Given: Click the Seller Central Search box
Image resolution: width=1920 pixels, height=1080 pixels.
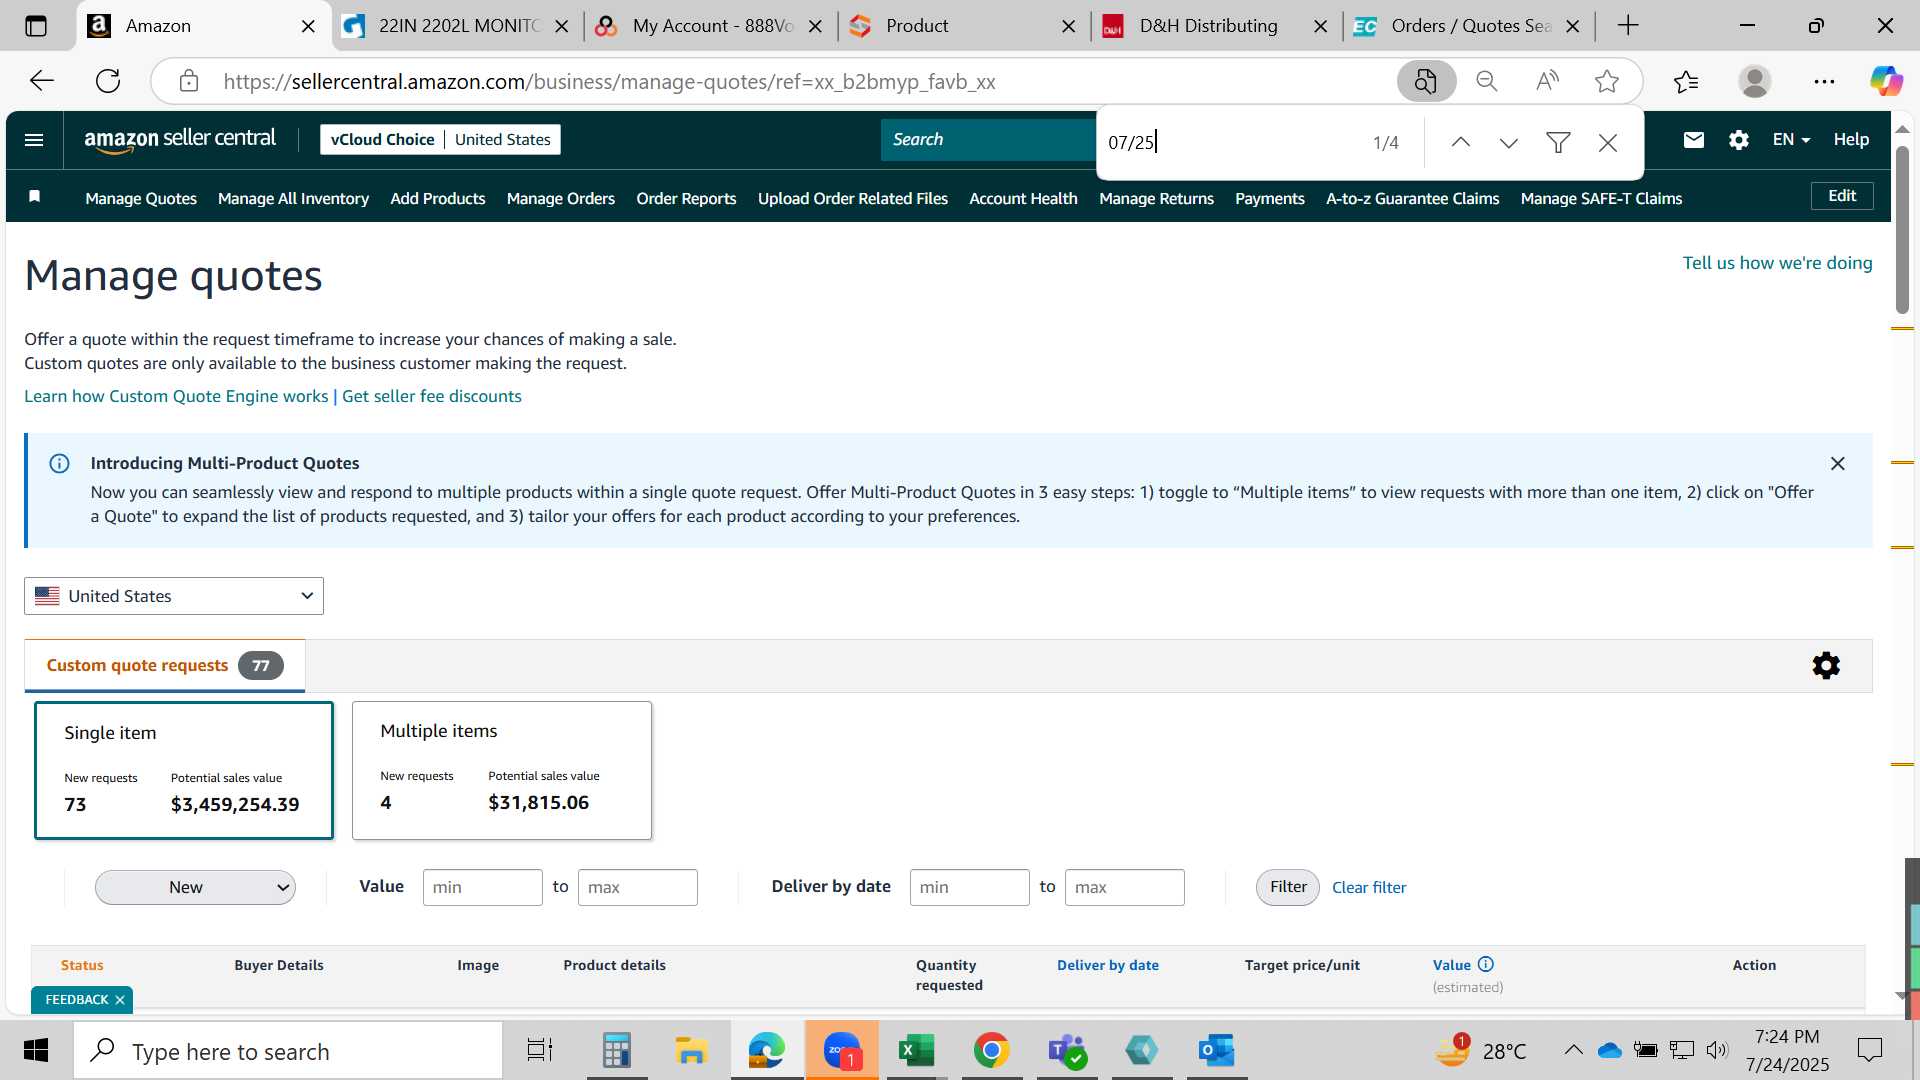Looking at the screenshot, I should coord(988,140).
